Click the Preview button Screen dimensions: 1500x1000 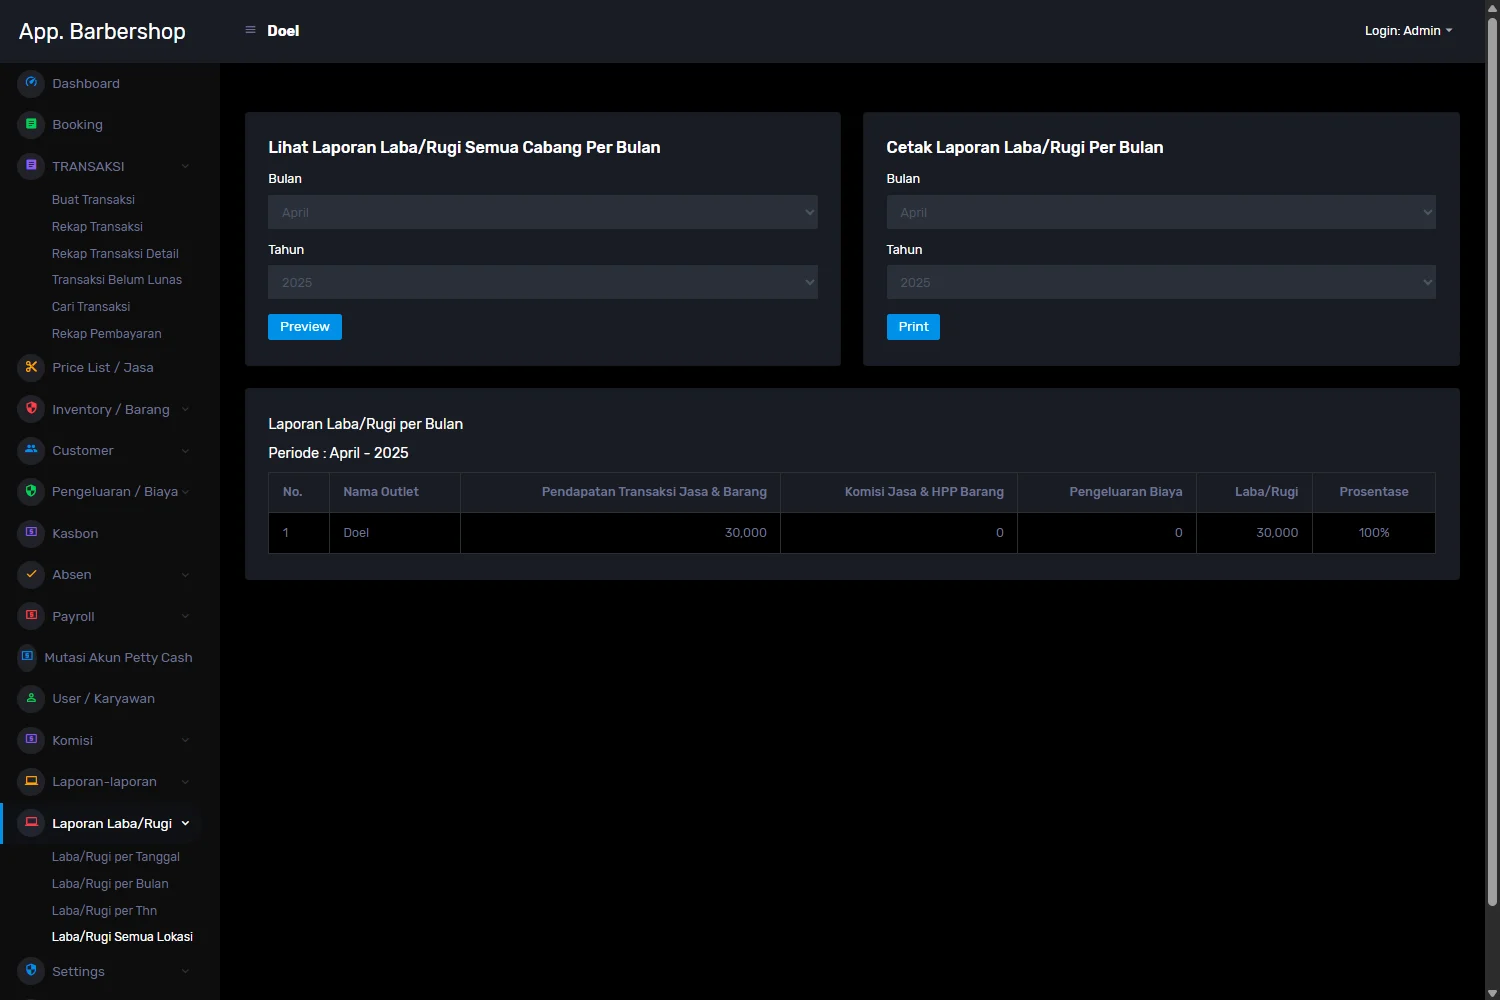pos(305,327)
